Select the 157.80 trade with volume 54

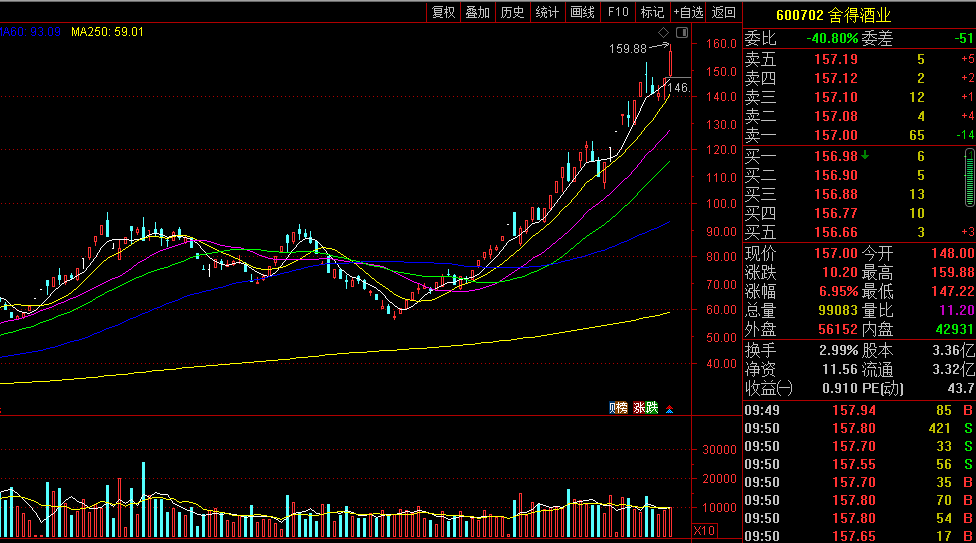[859, 519]
